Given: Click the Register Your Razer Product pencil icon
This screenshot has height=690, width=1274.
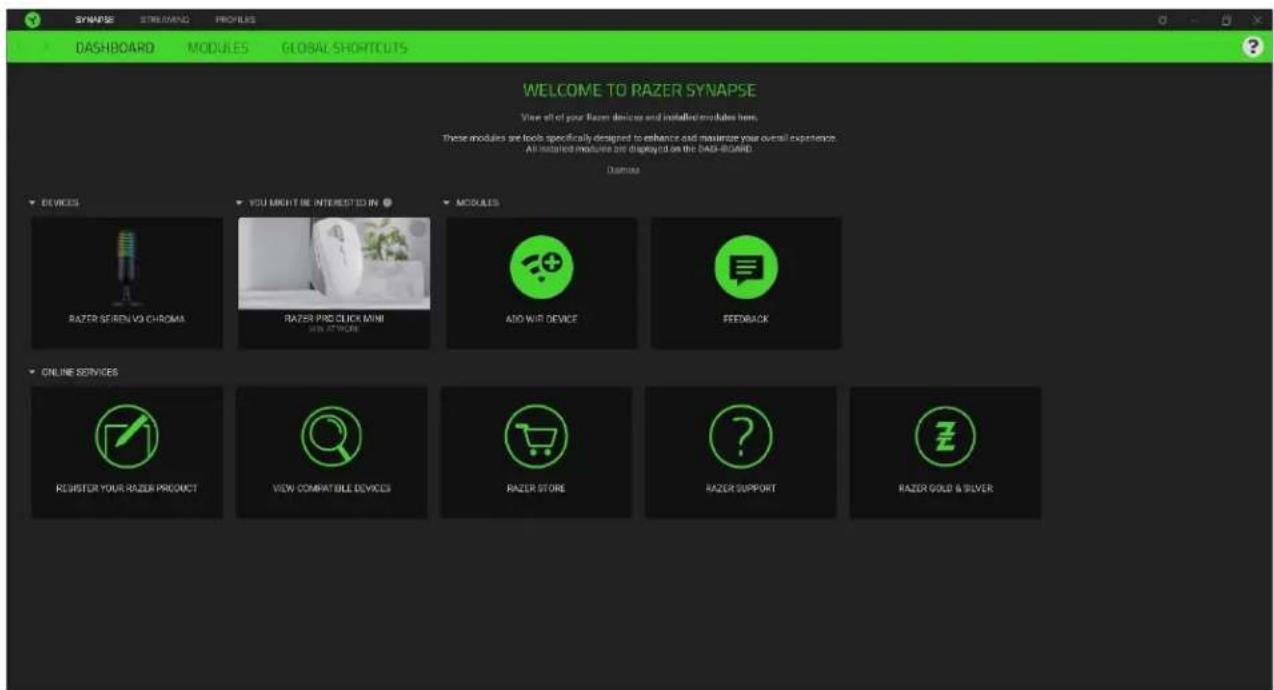Looking at the screenshot, I should coord(127,438).
